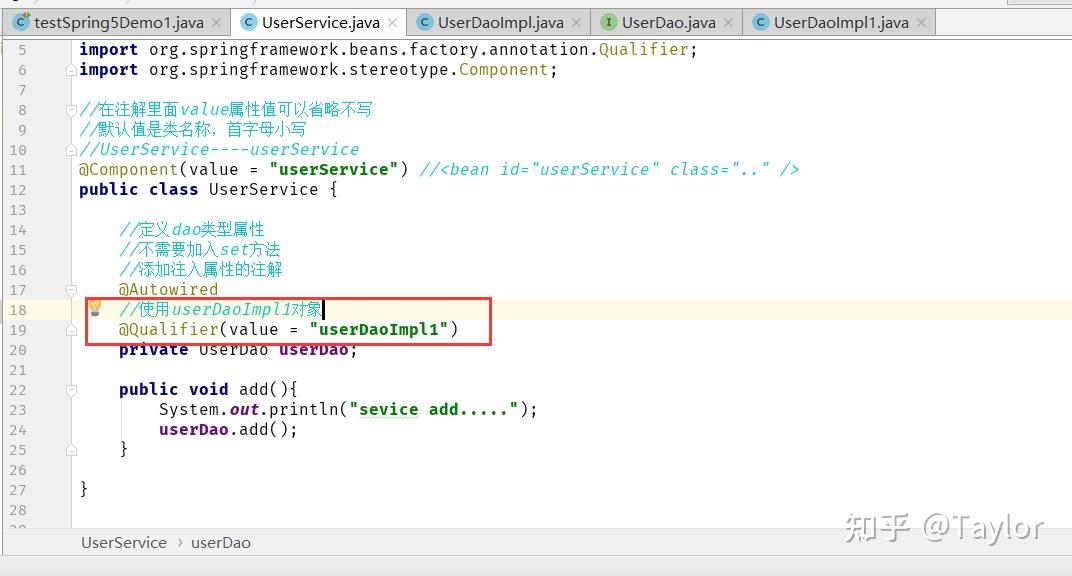Click the UserService breadcrumb
Screen dimensions: 1072x576
click(x=124, y=543)
